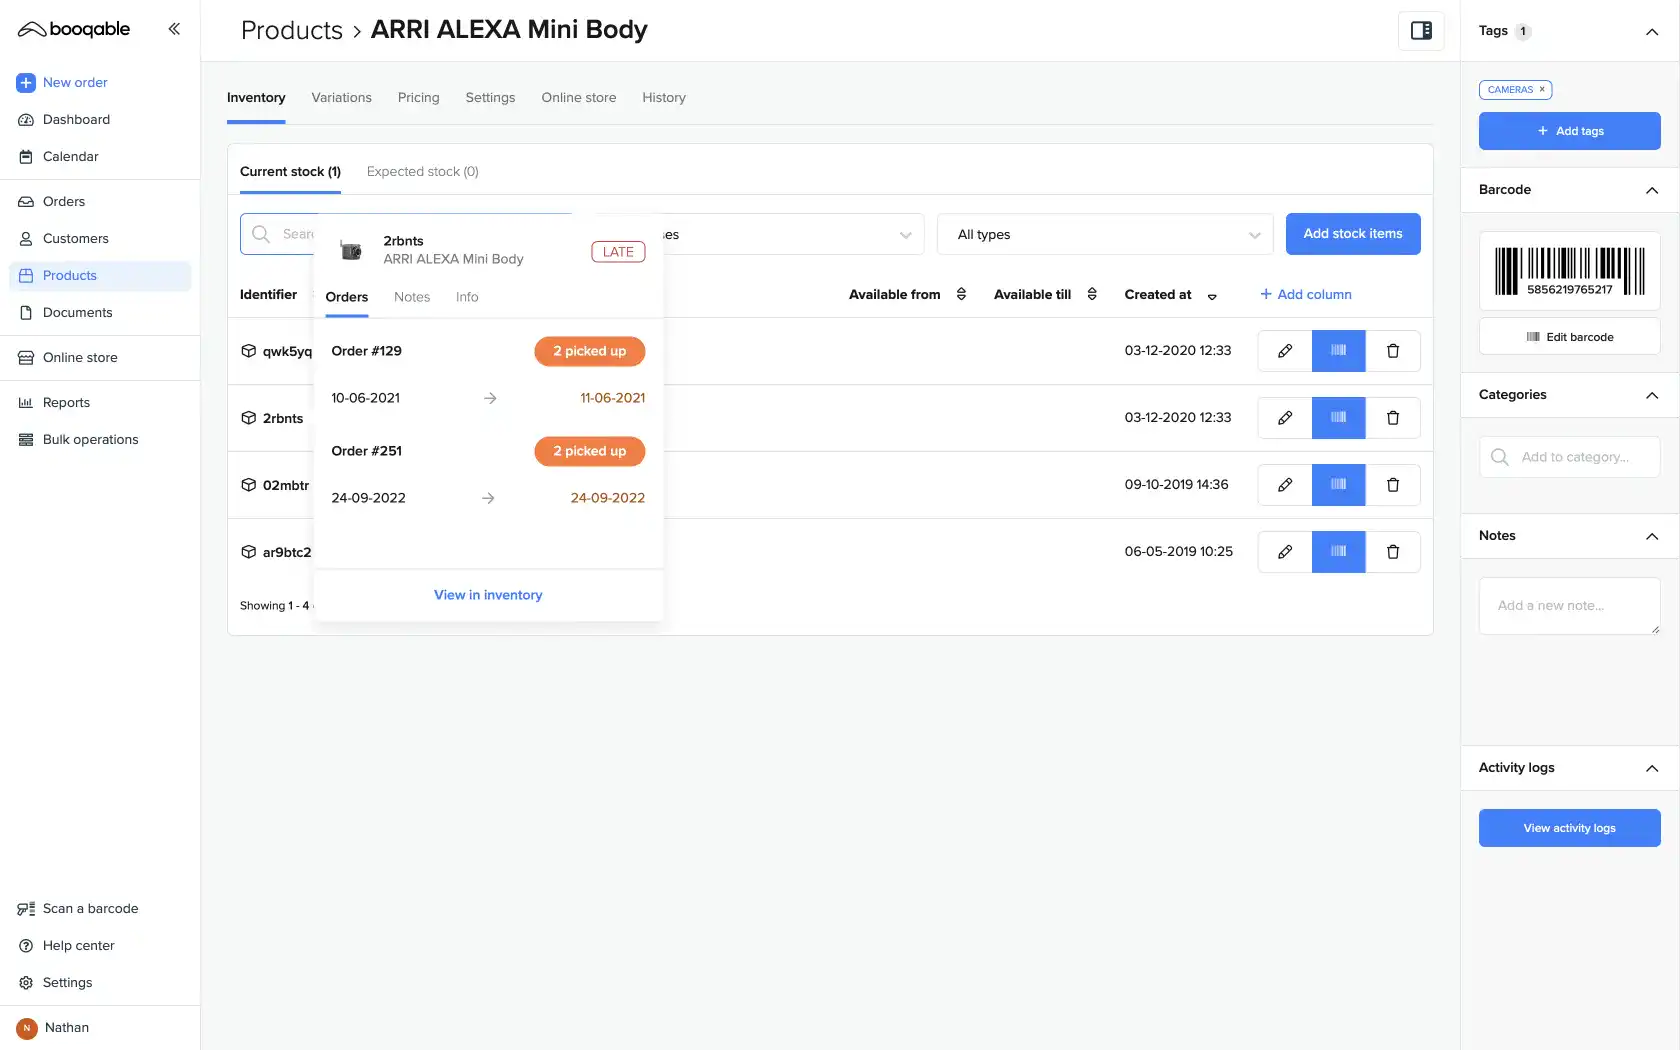Switch to Pricing tab
Screen dimensions: 1680x1050
[x=418, y=98]
